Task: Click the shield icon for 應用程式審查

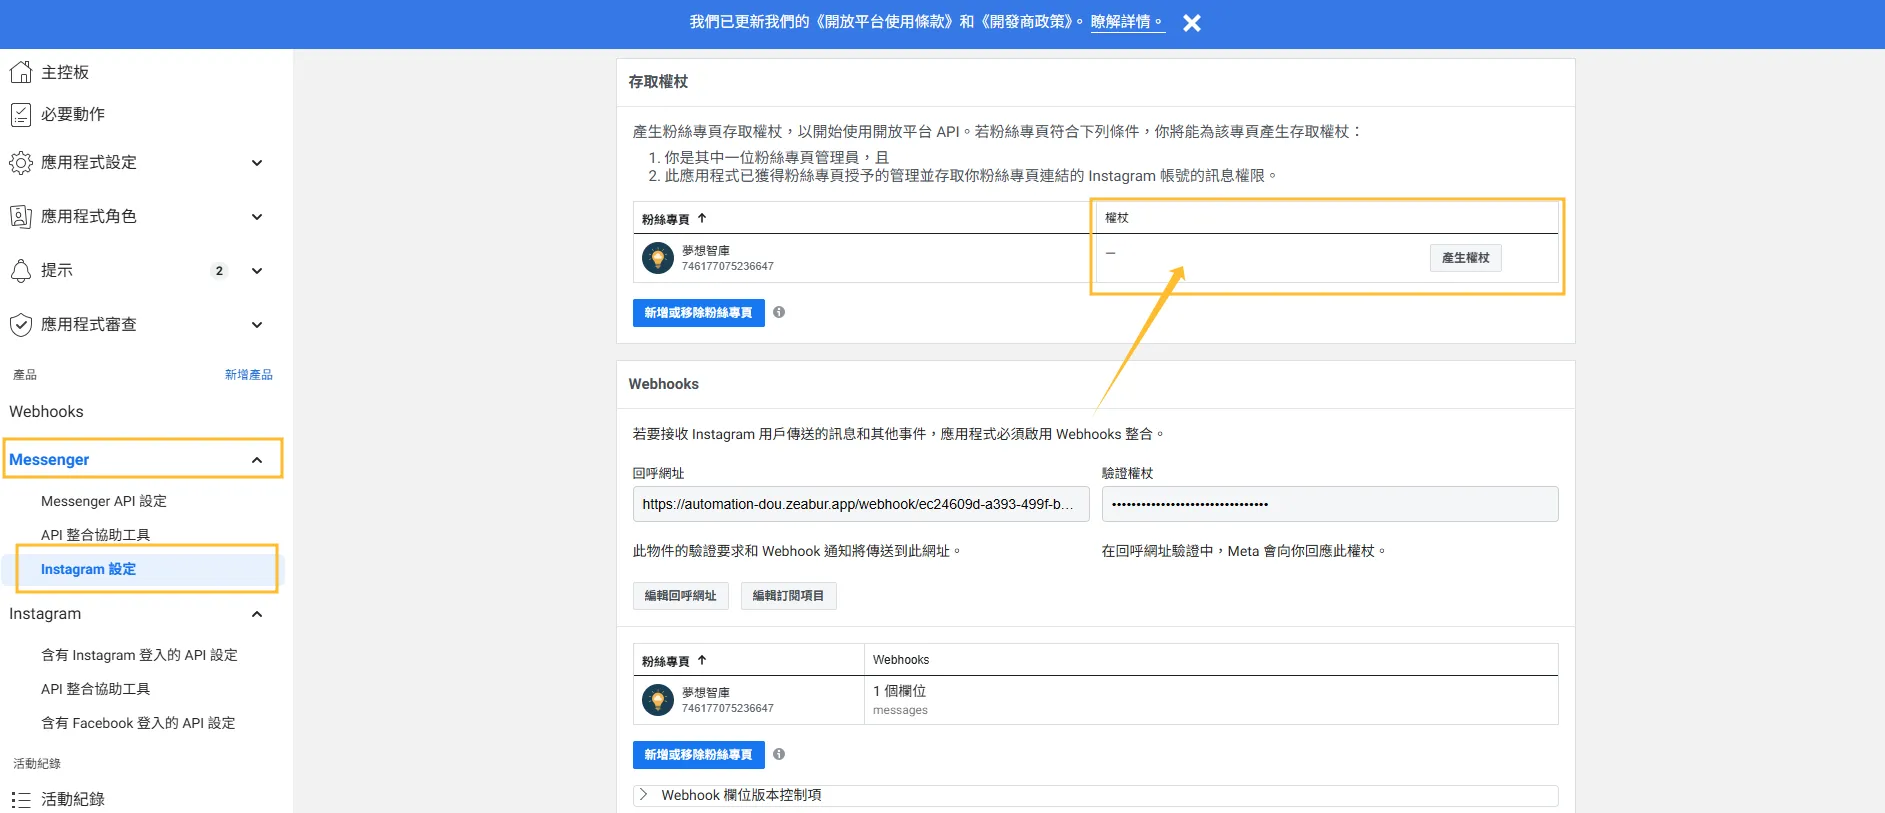Action: tap(20, 325)
